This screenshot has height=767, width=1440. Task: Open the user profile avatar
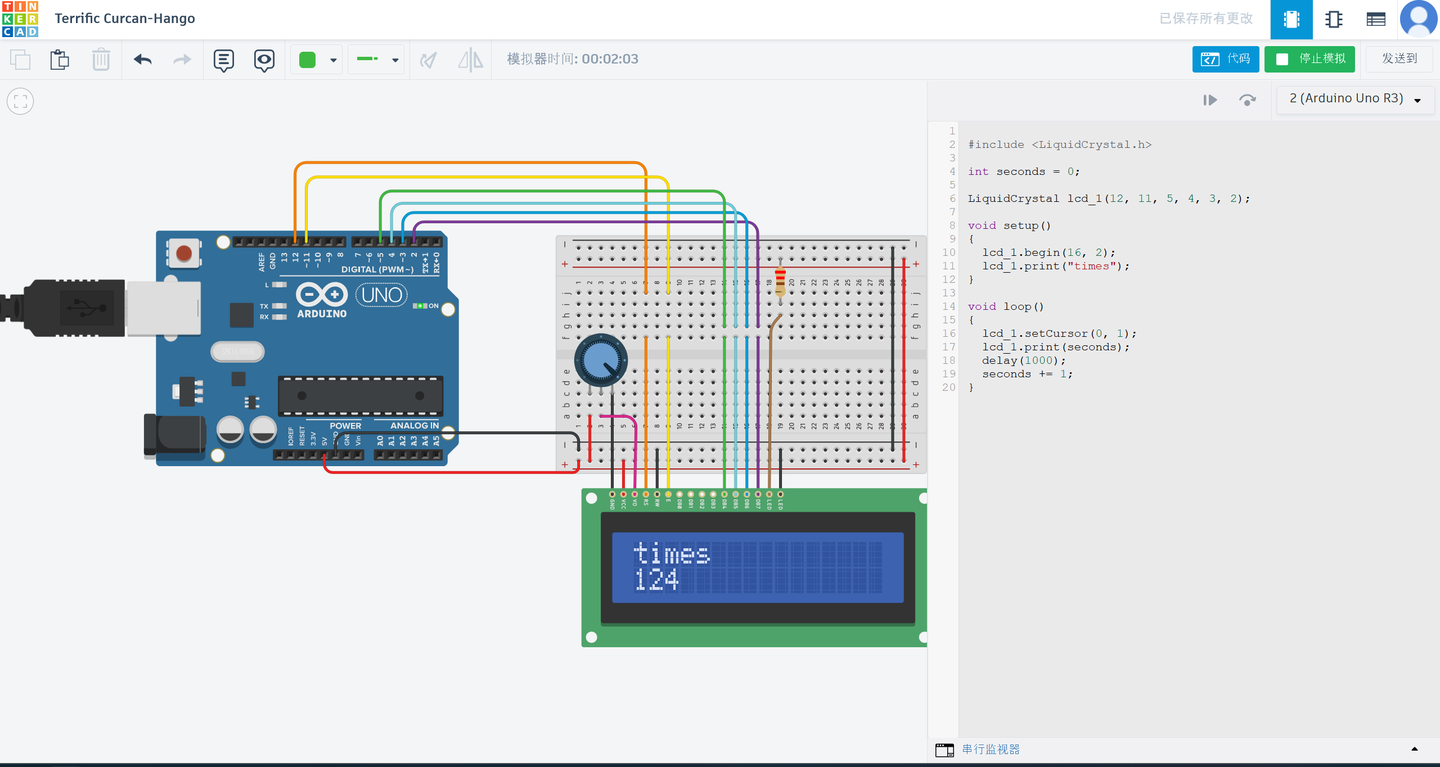[1419, 19]
